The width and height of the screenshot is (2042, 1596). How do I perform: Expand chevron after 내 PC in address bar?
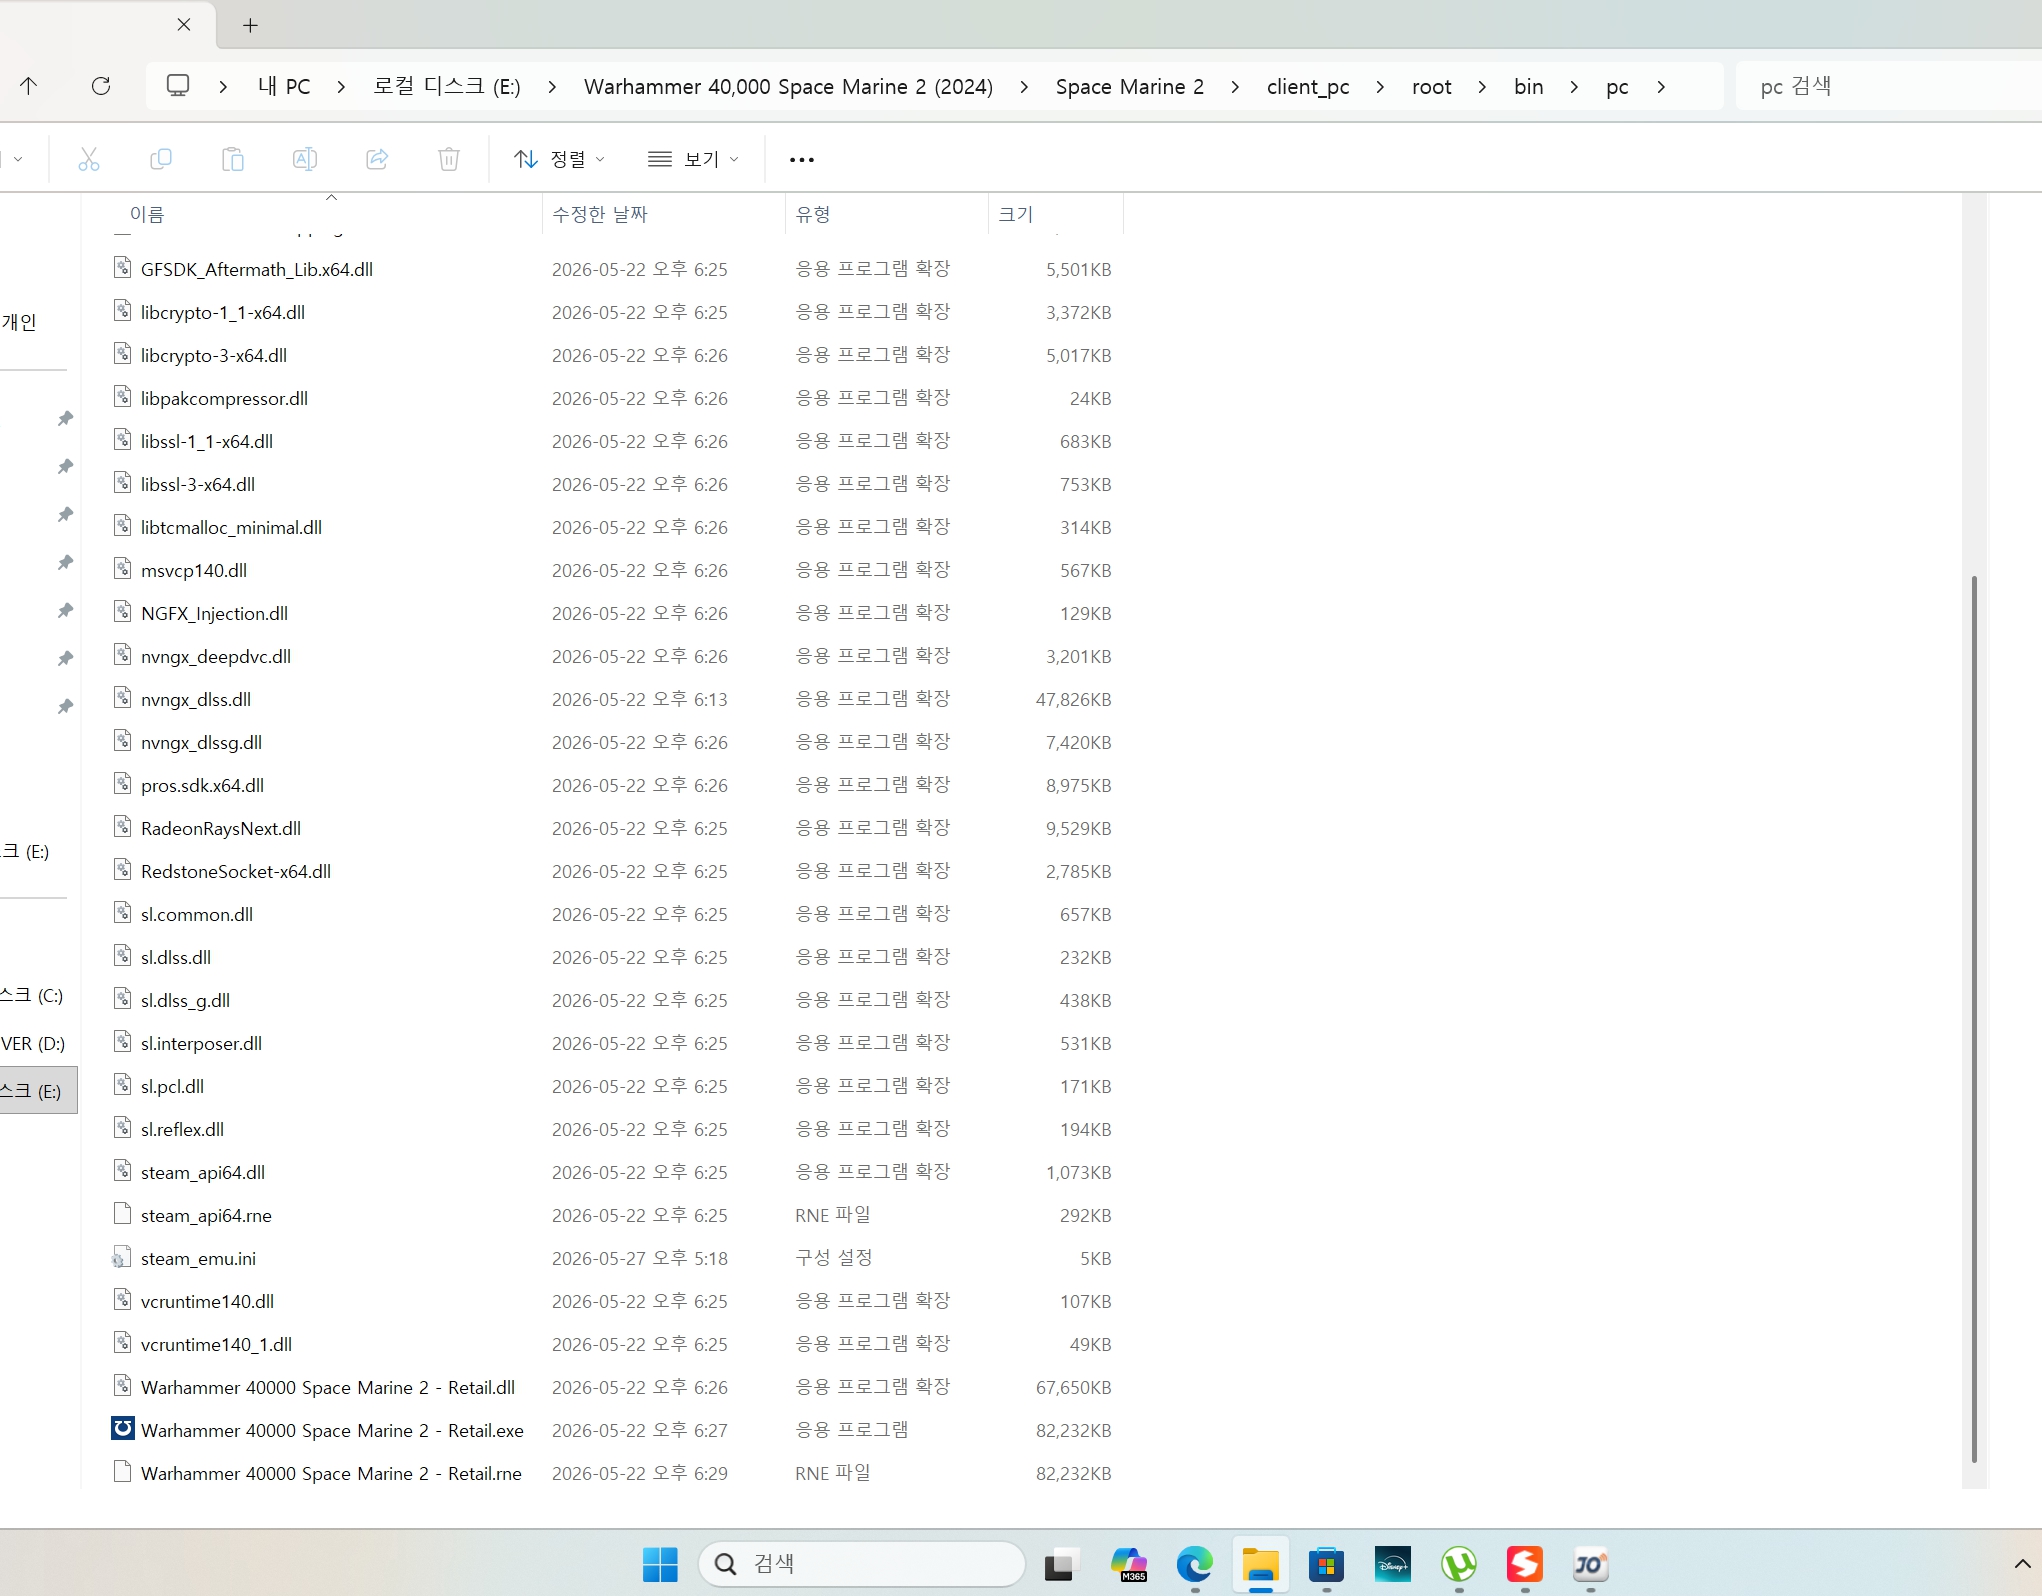pos(341,87)
